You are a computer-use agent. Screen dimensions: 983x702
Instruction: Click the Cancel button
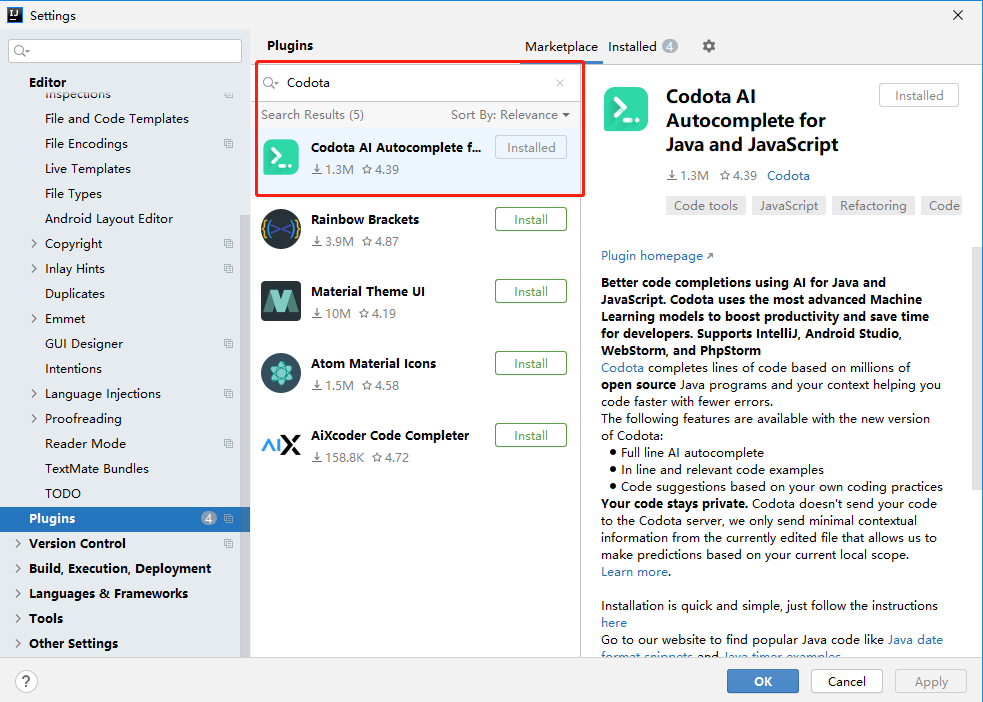pyautogui.click(x=846, y=681)
